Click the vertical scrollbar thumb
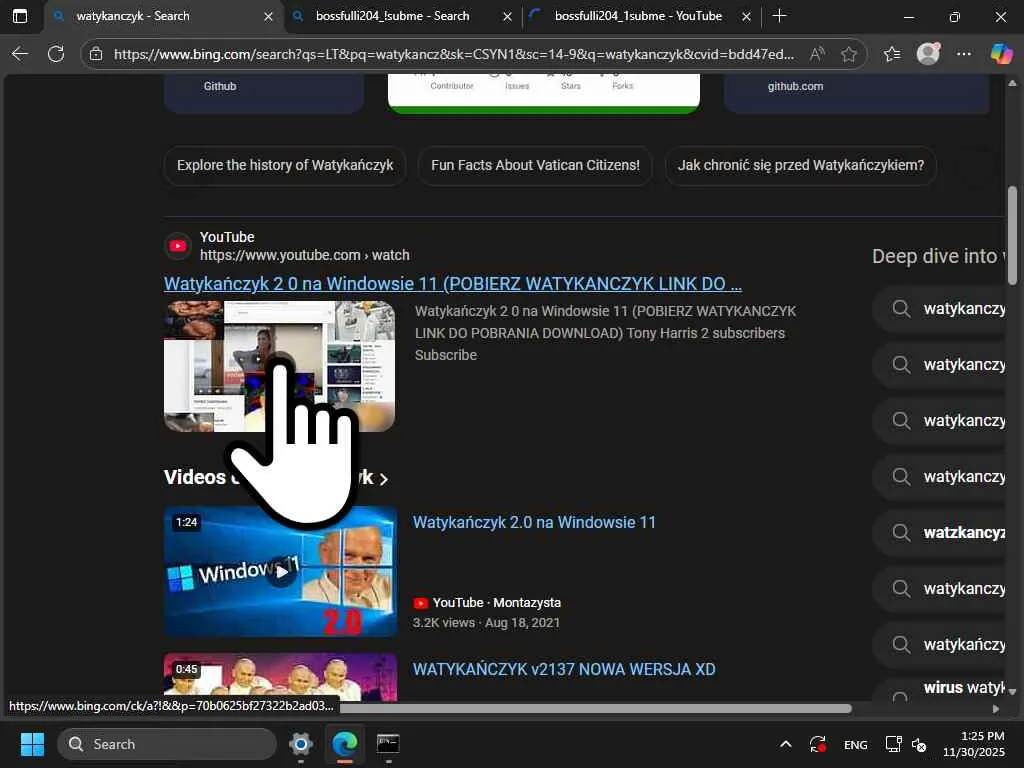The image size is (1024, 768). pos(1012,235)
